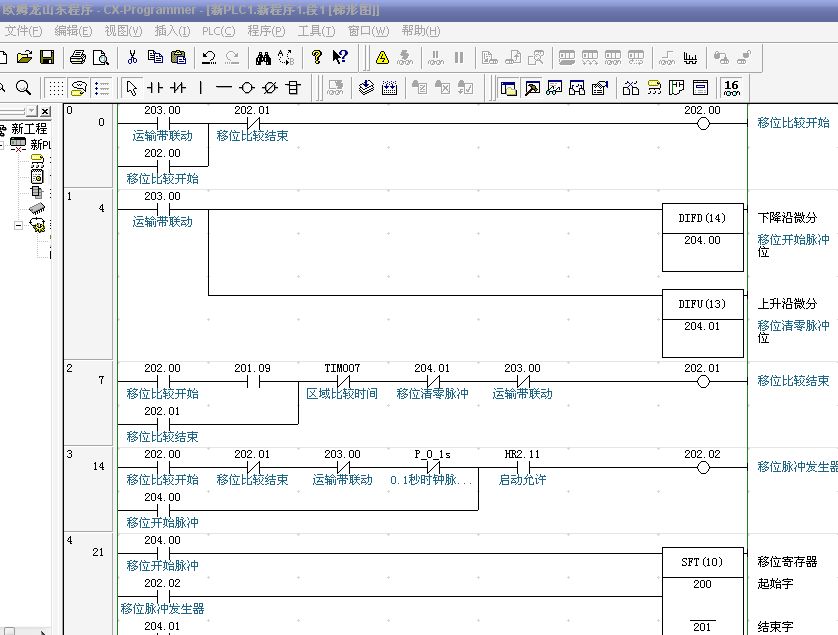
Task: Toggle the show comments toolbar button
Action: coord(78,88)
